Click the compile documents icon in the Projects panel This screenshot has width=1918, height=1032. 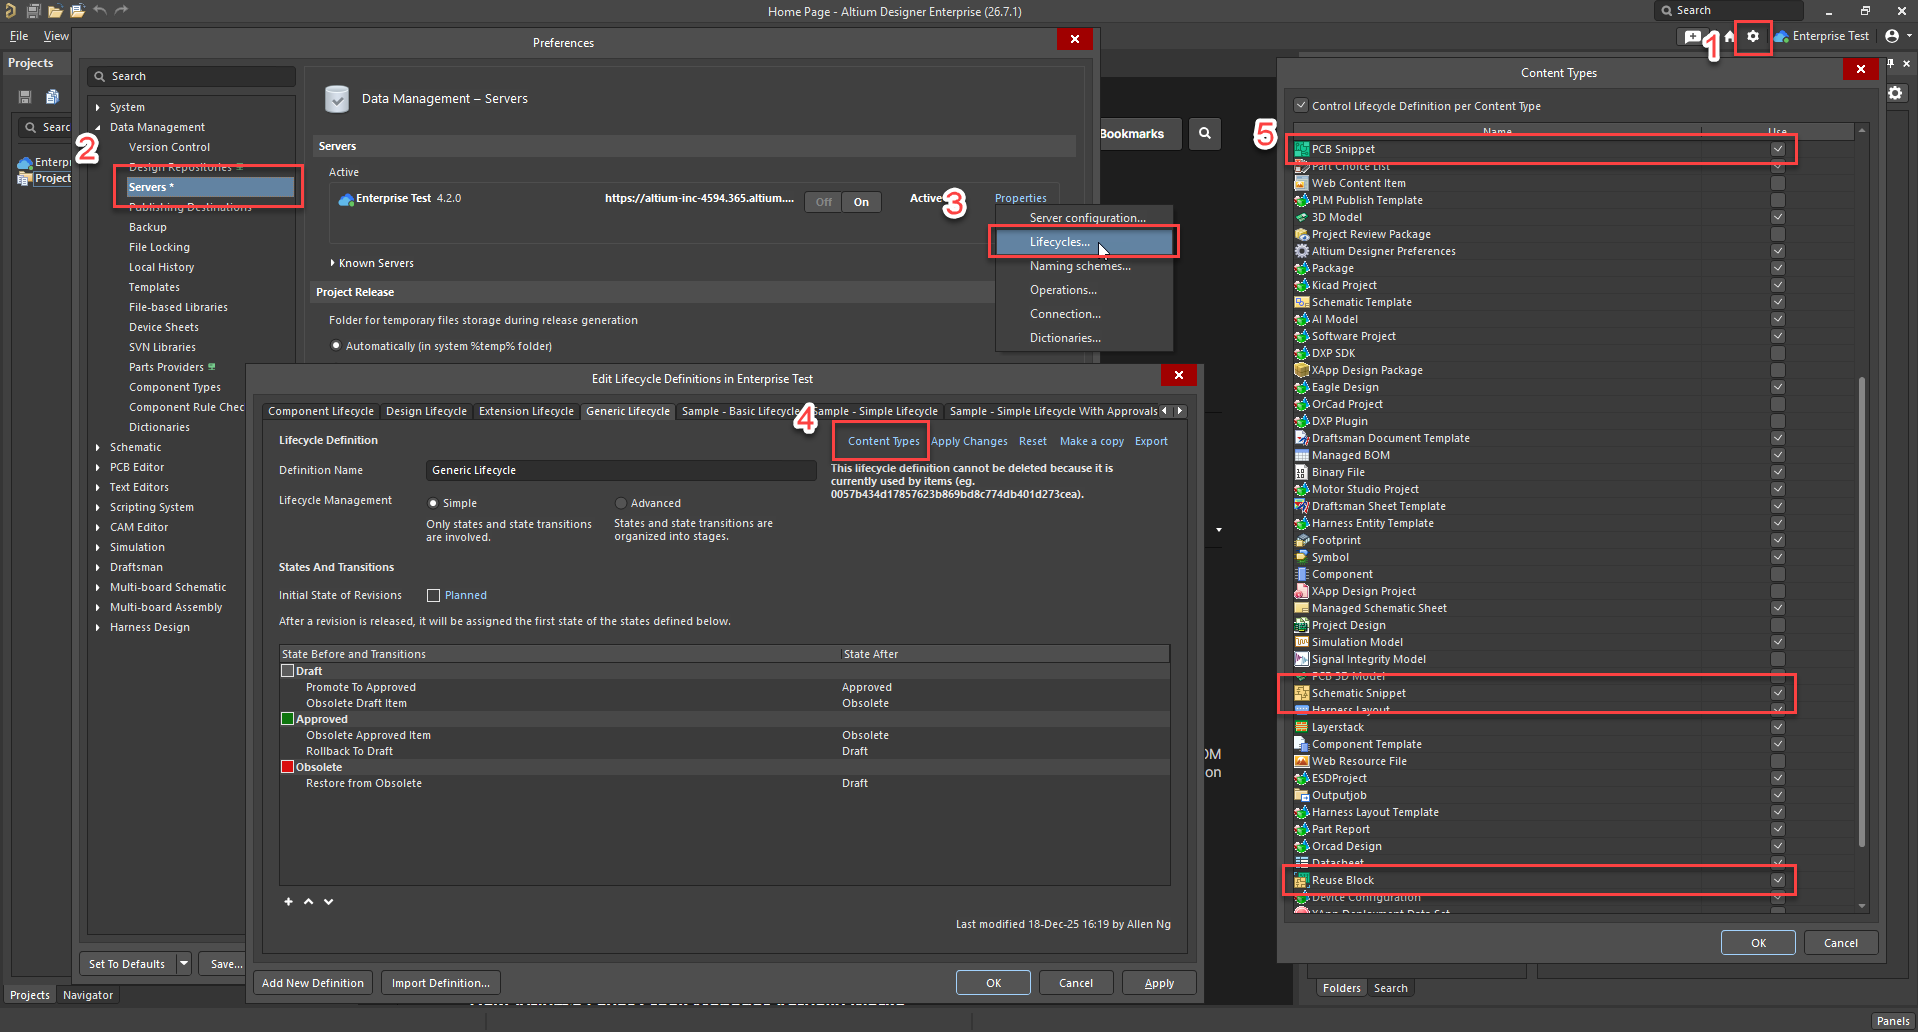click(52, 97)
